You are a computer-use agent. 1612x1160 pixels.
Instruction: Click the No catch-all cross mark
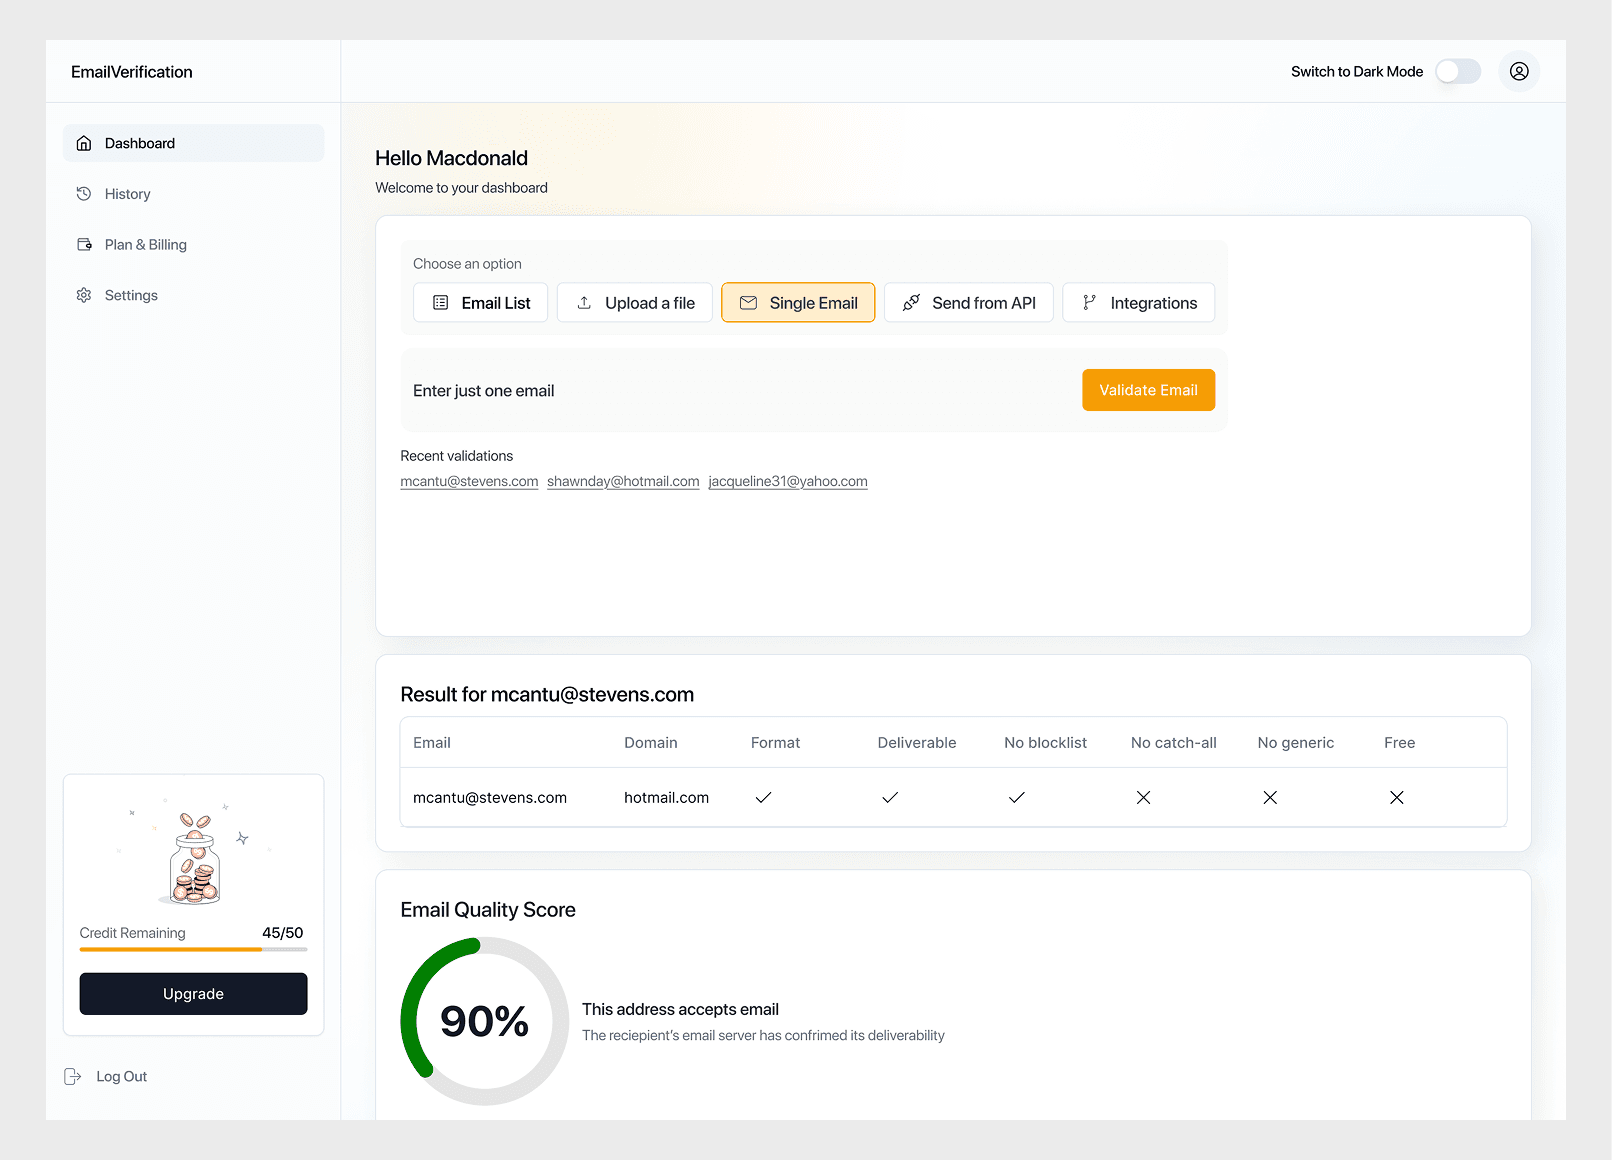(x=1143, y=797)
